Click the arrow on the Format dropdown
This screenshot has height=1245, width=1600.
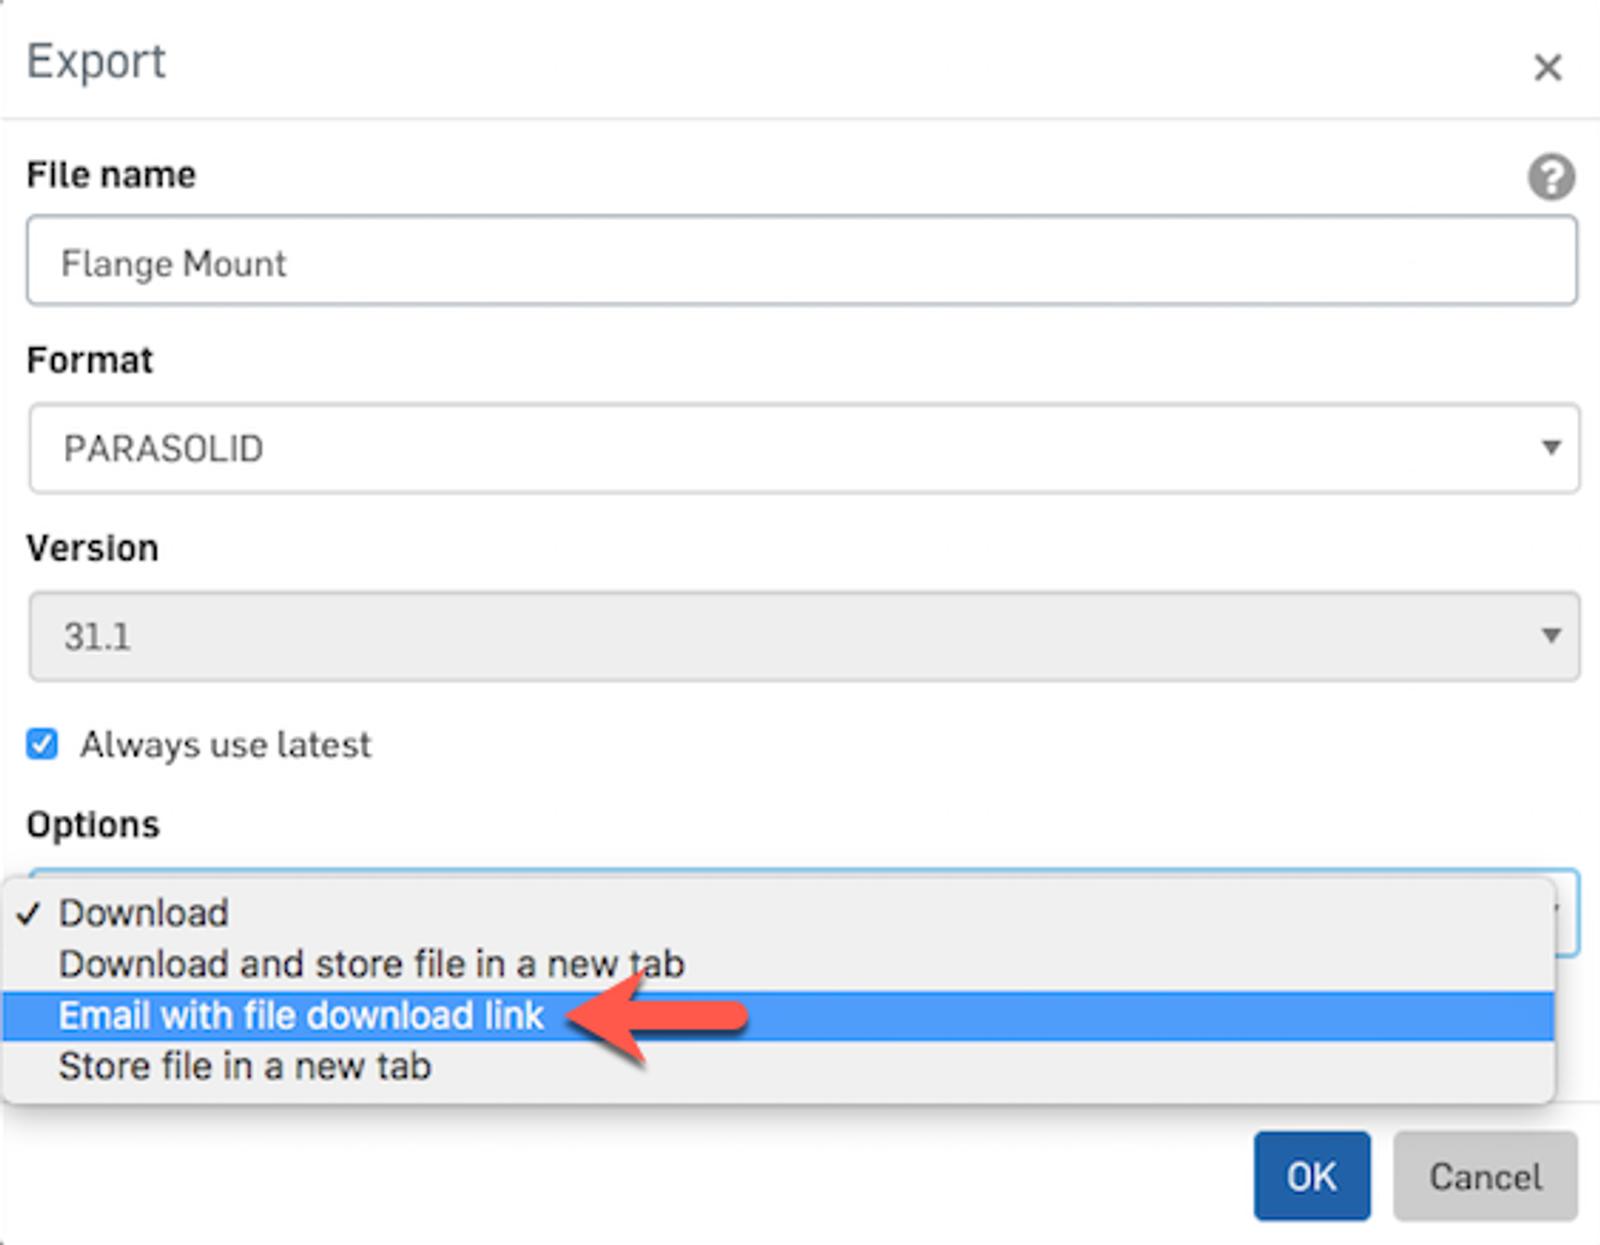click(x=1550, y=448)
